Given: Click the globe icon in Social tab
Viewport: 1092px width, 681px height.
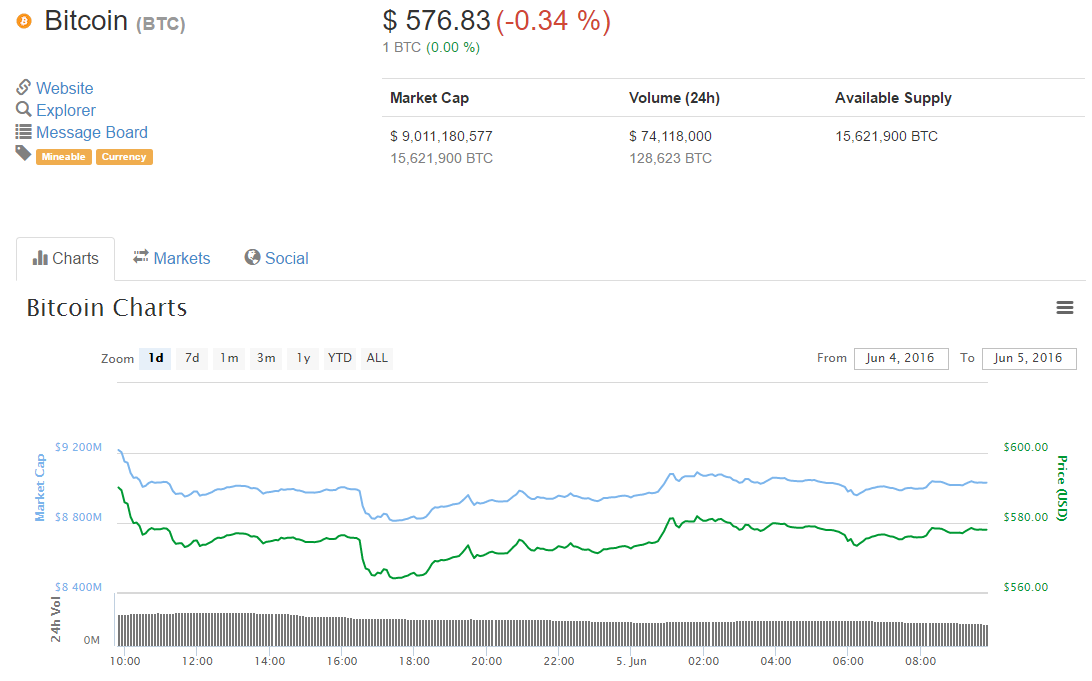Looking at the screenshot, I should [253, 258].
